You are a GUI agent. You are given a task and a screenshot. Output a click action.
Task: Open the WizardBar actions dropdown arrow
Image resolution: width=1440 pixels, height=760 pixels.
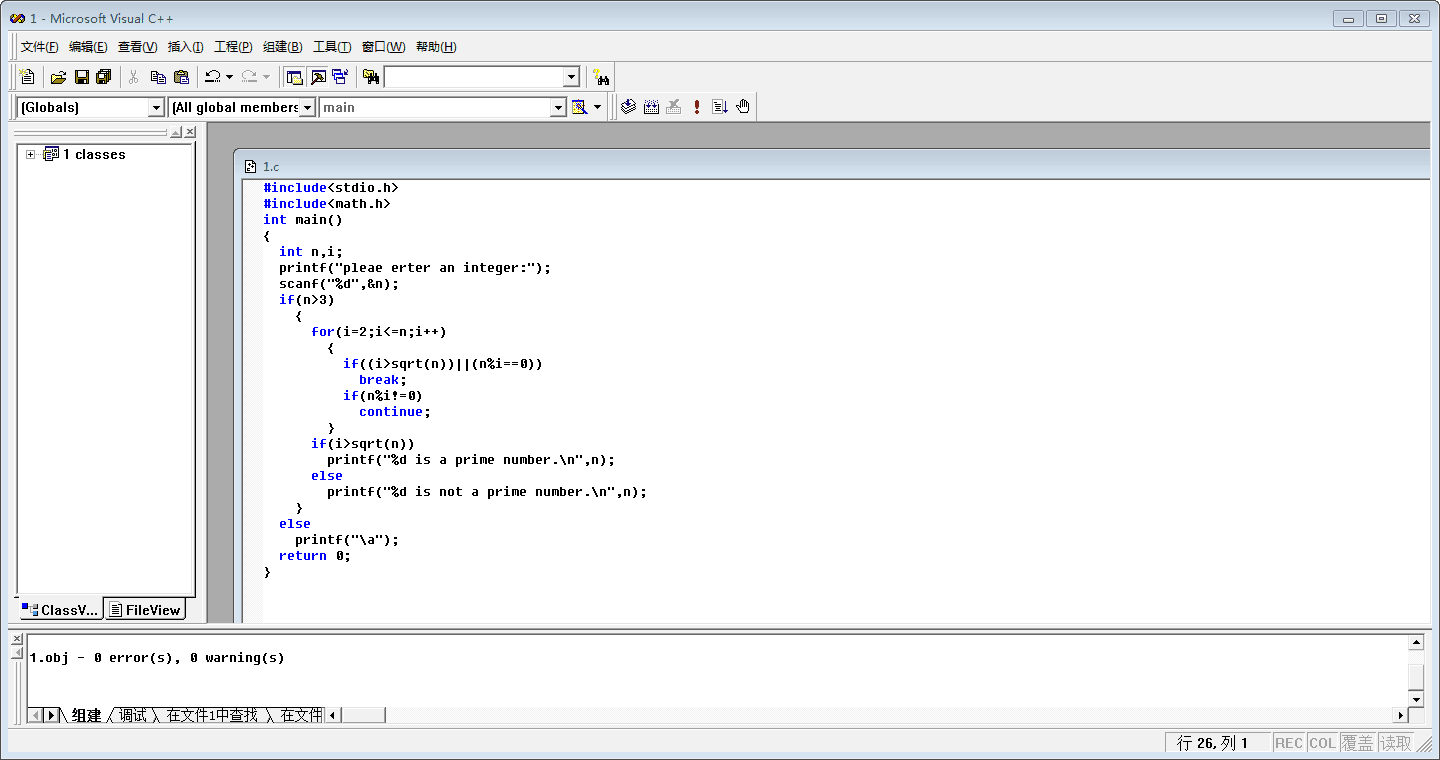pos(598,107)
